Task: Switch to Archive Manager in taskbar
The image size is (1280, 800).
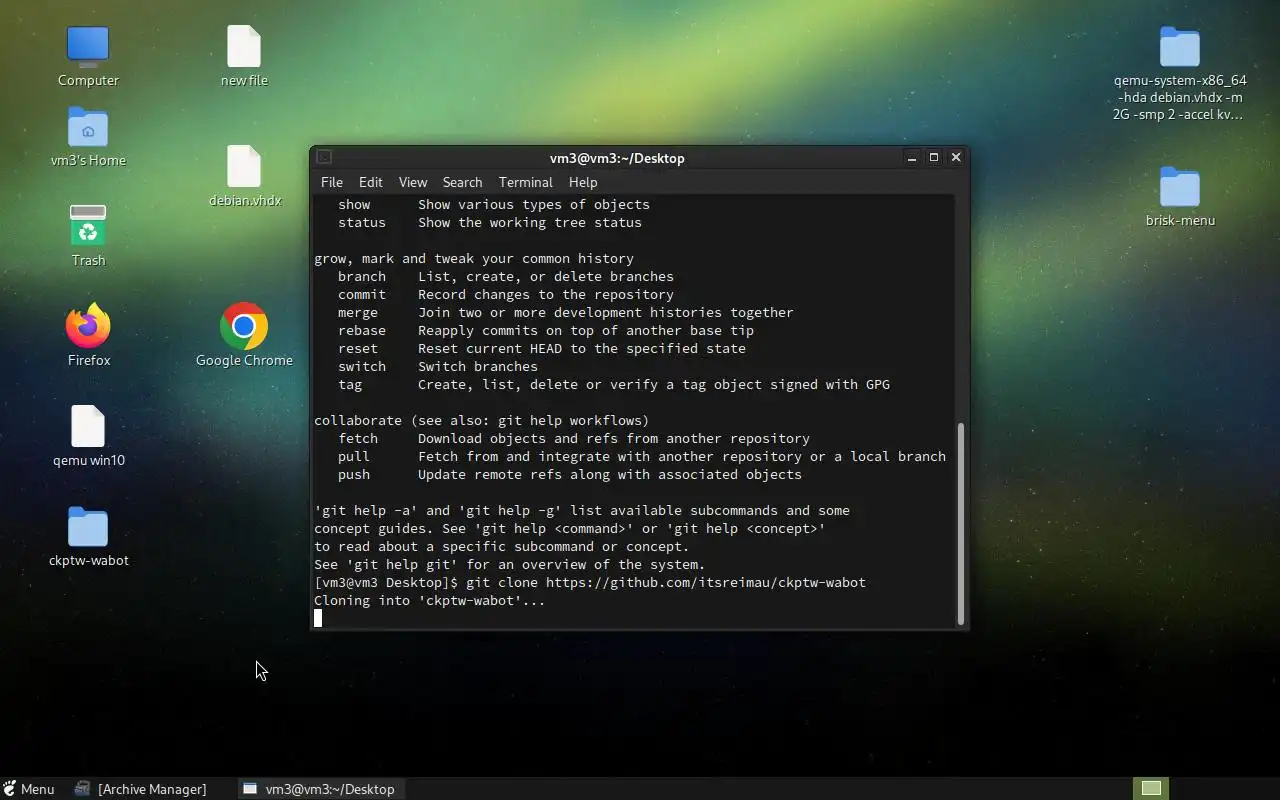Action: click(x=142, y=789)
